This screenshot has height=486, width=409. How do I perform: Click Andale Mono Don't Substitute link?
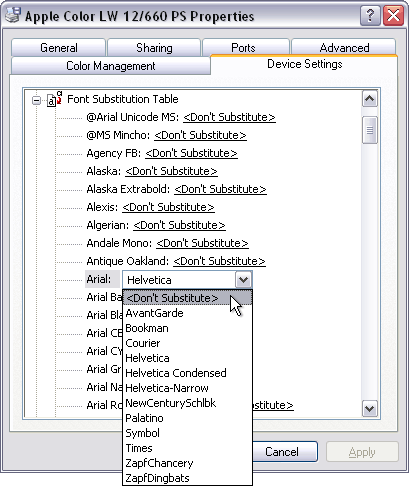point(202,243)
